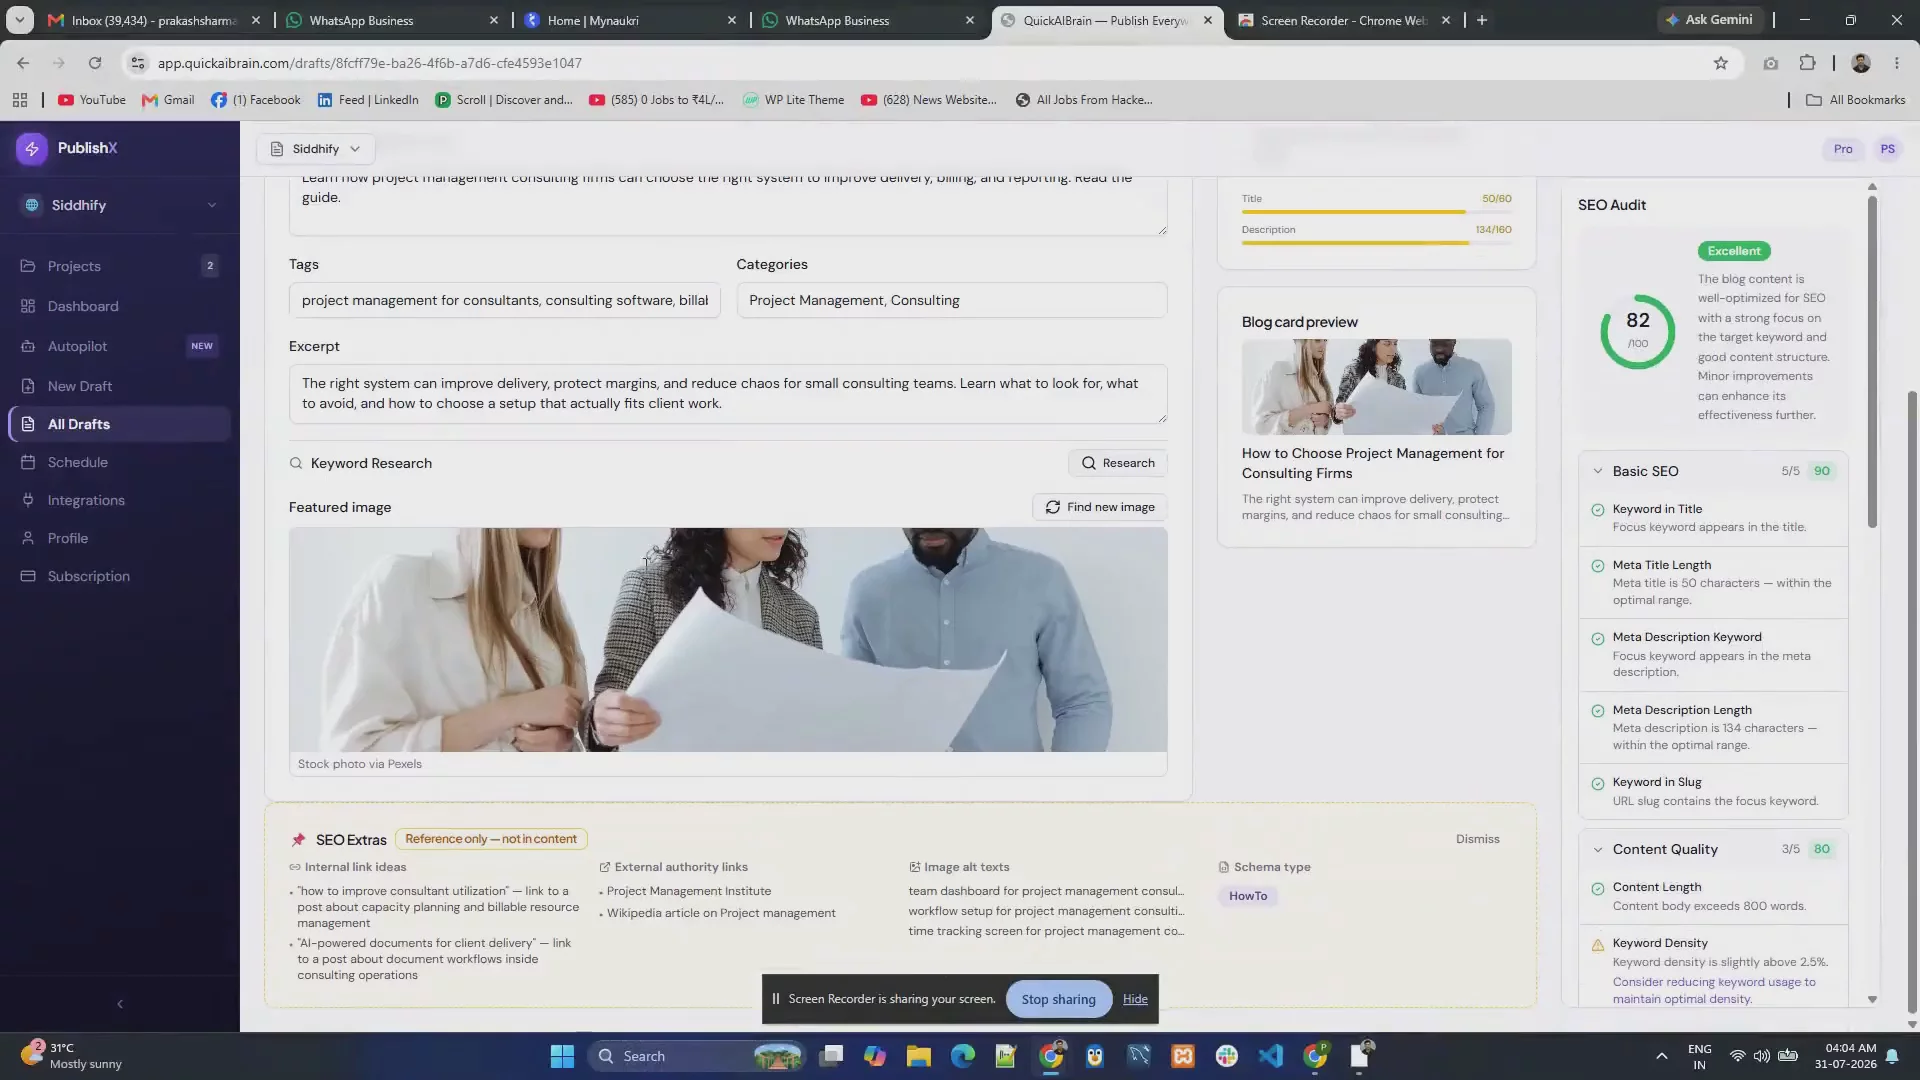Click the Image alt texts icon
1920x1080 pixels.
coord(914,867)
